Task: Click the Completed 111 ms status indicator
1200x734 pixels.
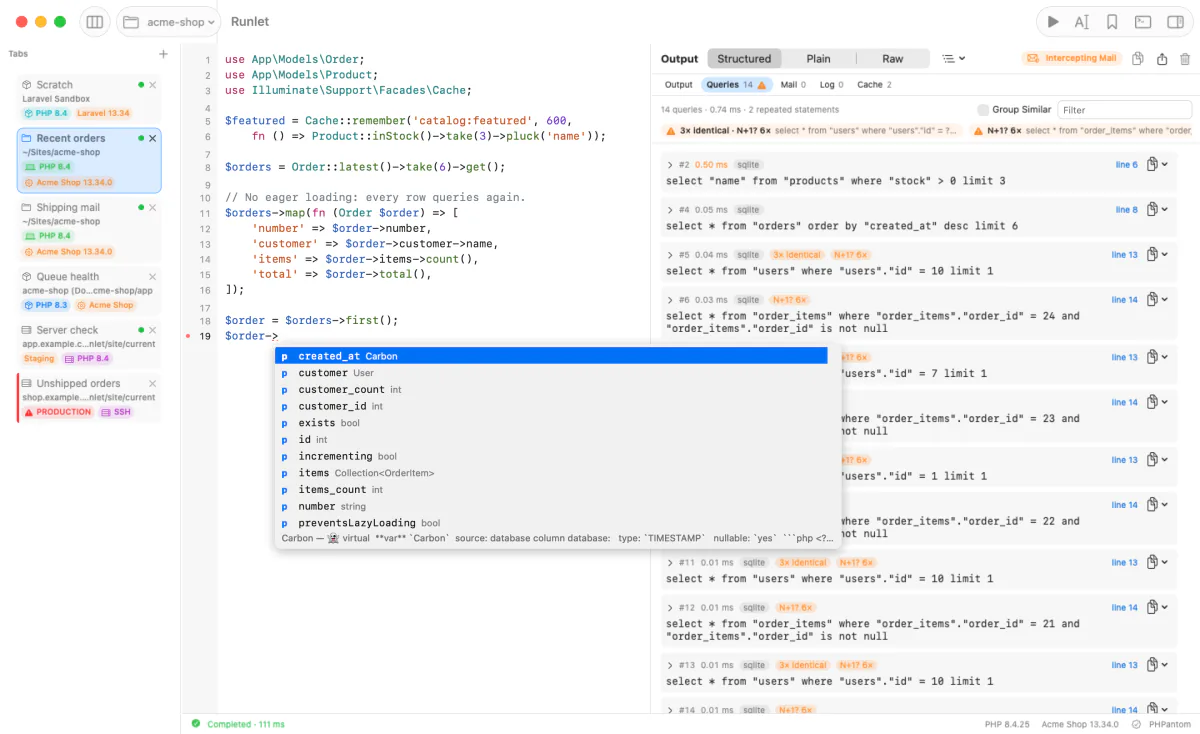Action: click(x=238, y=724)
